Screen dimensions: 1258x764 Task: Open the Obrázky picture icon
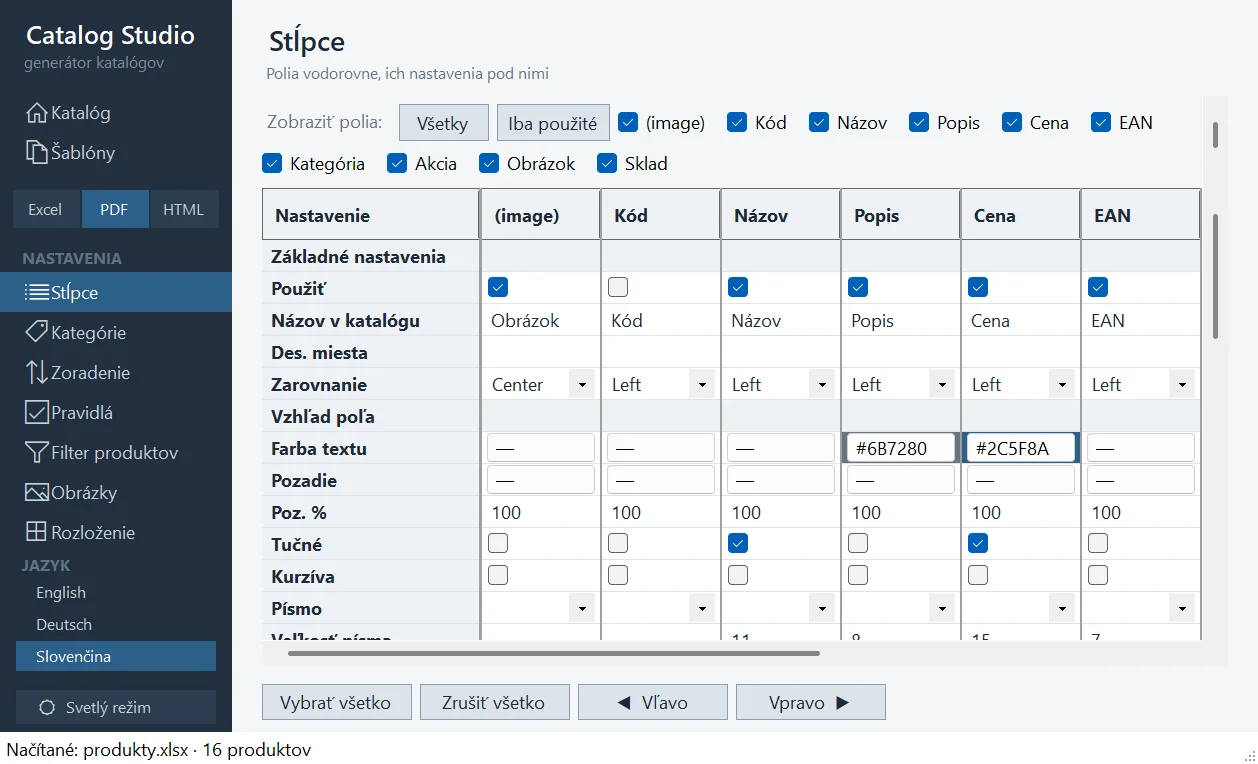click(x=37, y=493)
